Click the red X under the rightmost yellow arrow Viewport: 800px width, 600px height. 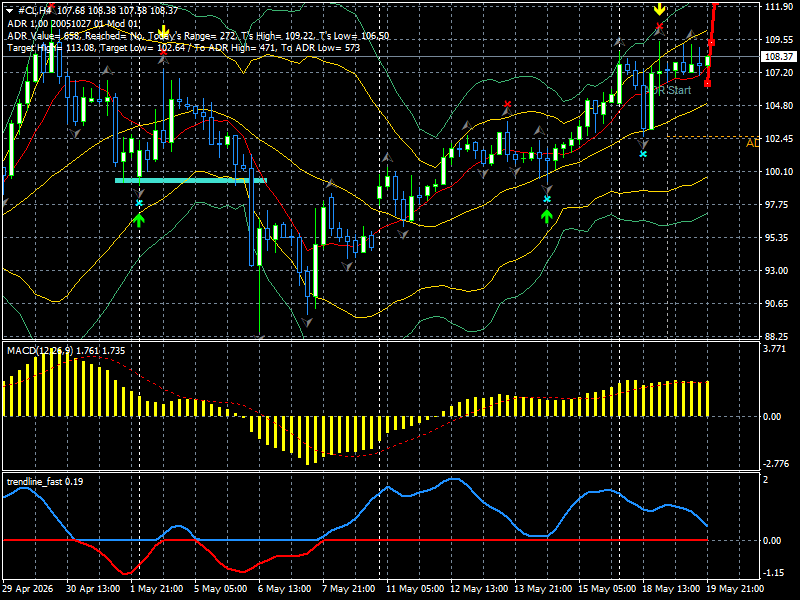click(660, 26)
